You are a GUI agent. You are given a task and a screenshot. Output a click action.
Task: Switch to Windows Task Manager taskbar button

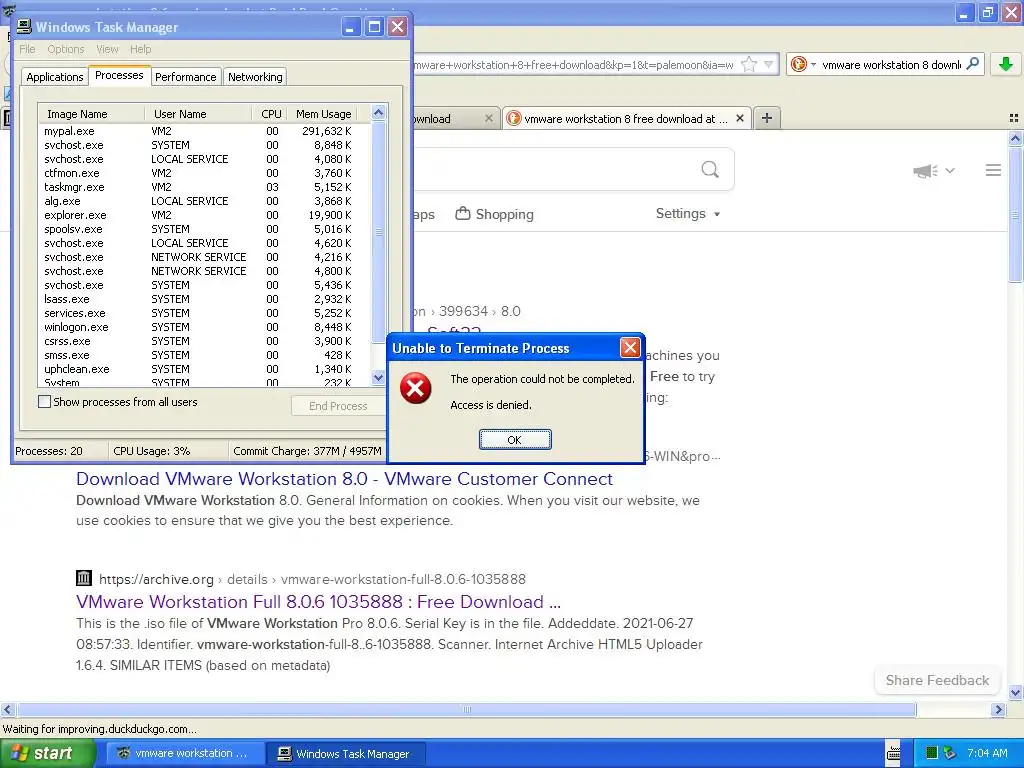tap(347, 754)
